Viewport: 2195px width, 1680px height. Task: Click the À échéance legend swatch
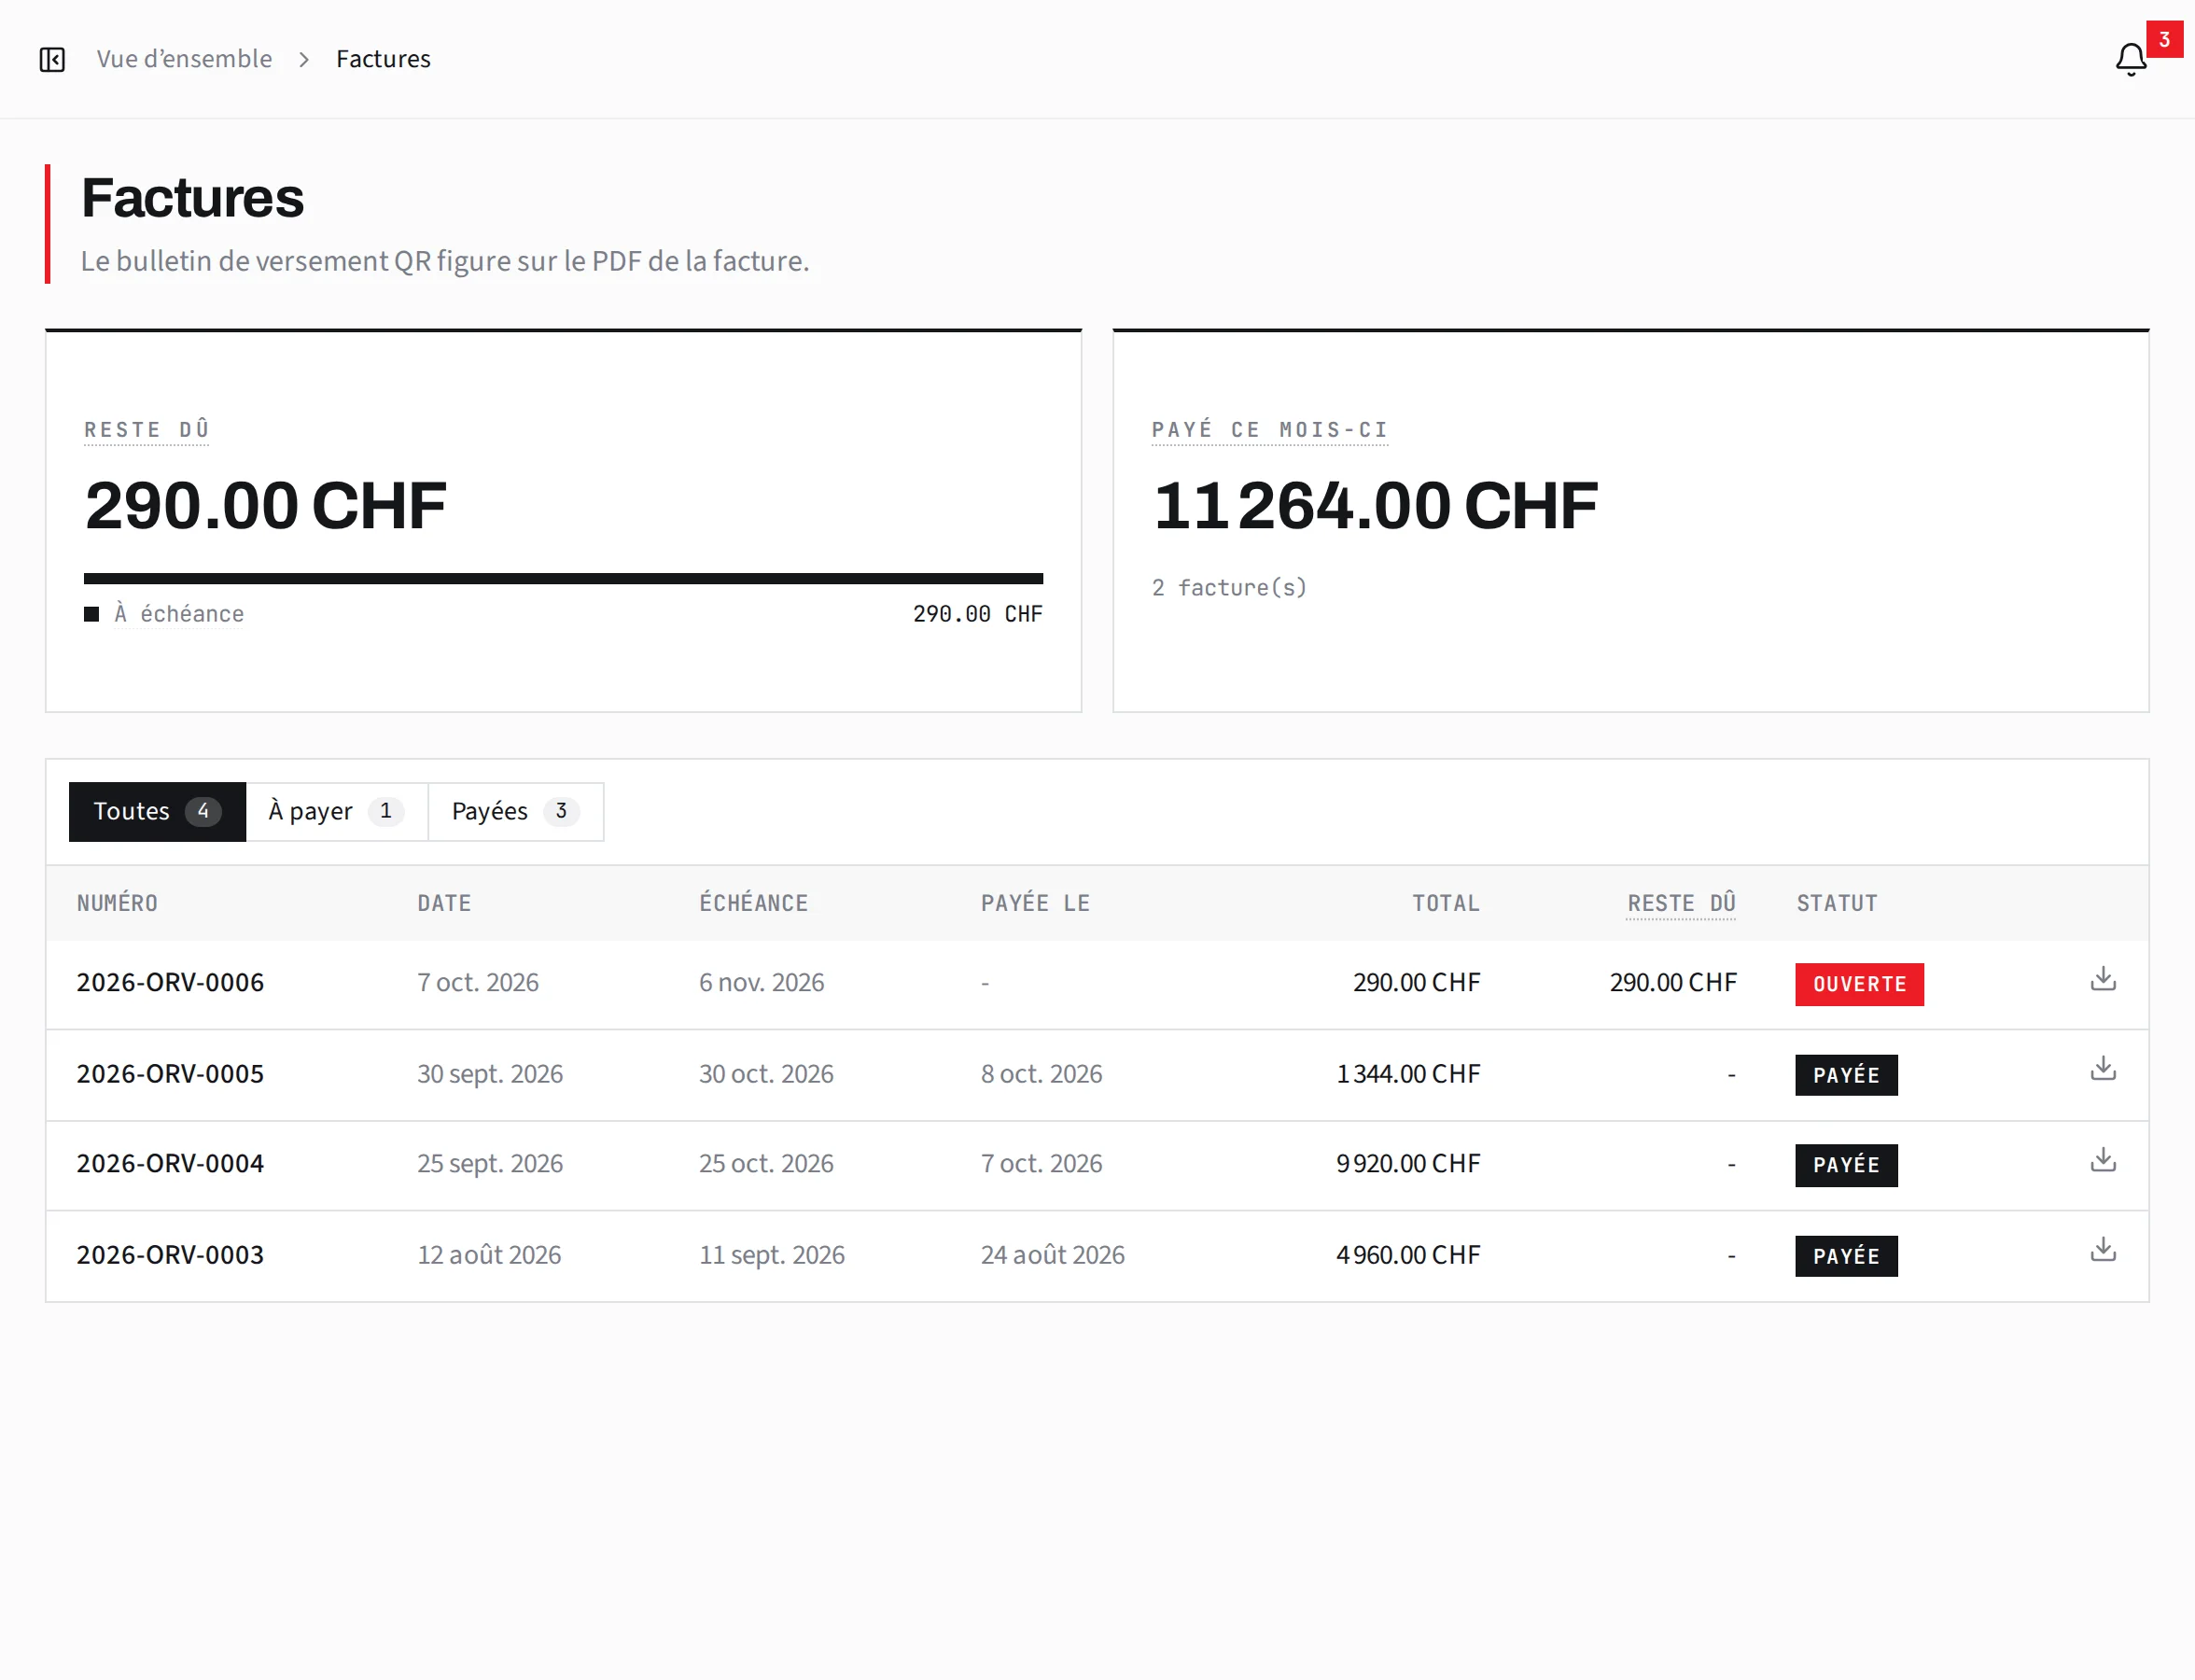tap(91, 614)
